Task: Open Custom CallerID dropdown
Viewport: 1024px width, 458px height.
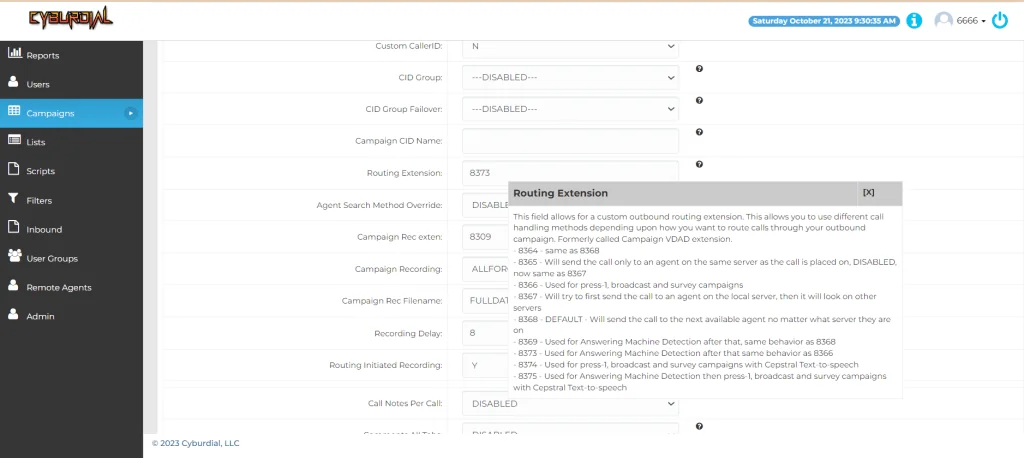Action: 570,46
